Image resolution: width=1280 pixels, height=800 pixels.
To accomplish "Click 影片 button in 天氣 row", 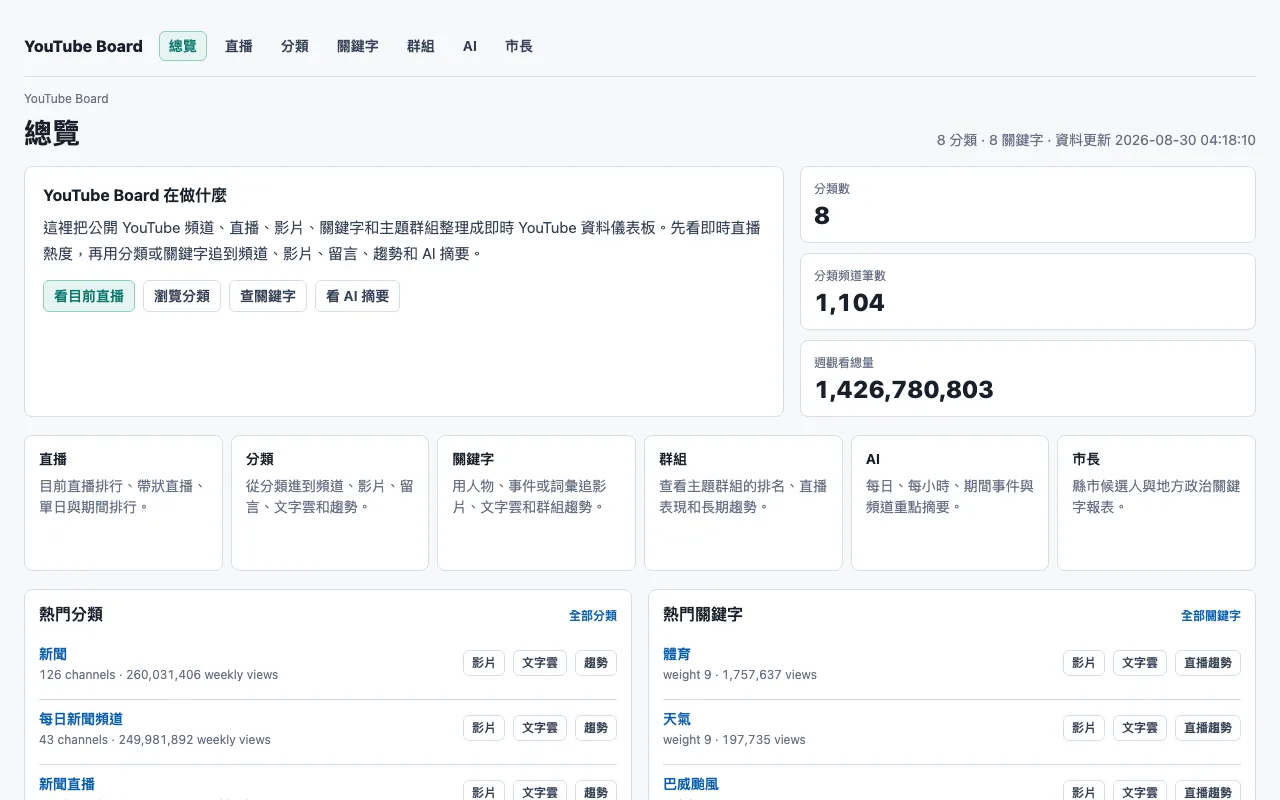I will [1084, 728].
